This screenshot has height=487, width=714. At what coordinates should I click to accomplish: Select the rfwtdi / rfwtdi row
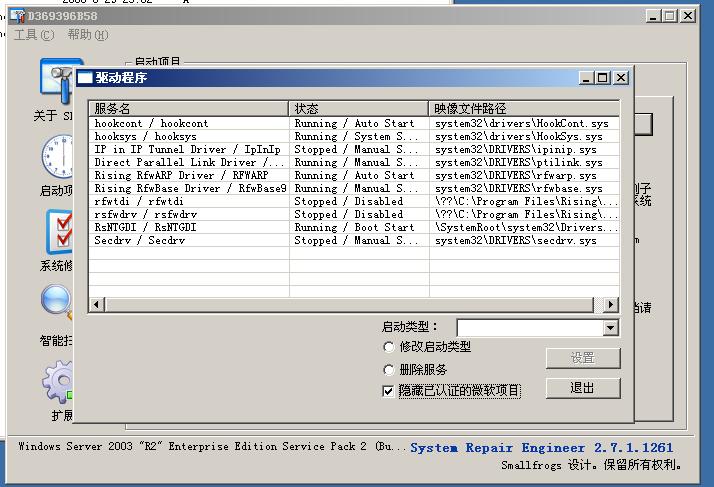point(354,201)
